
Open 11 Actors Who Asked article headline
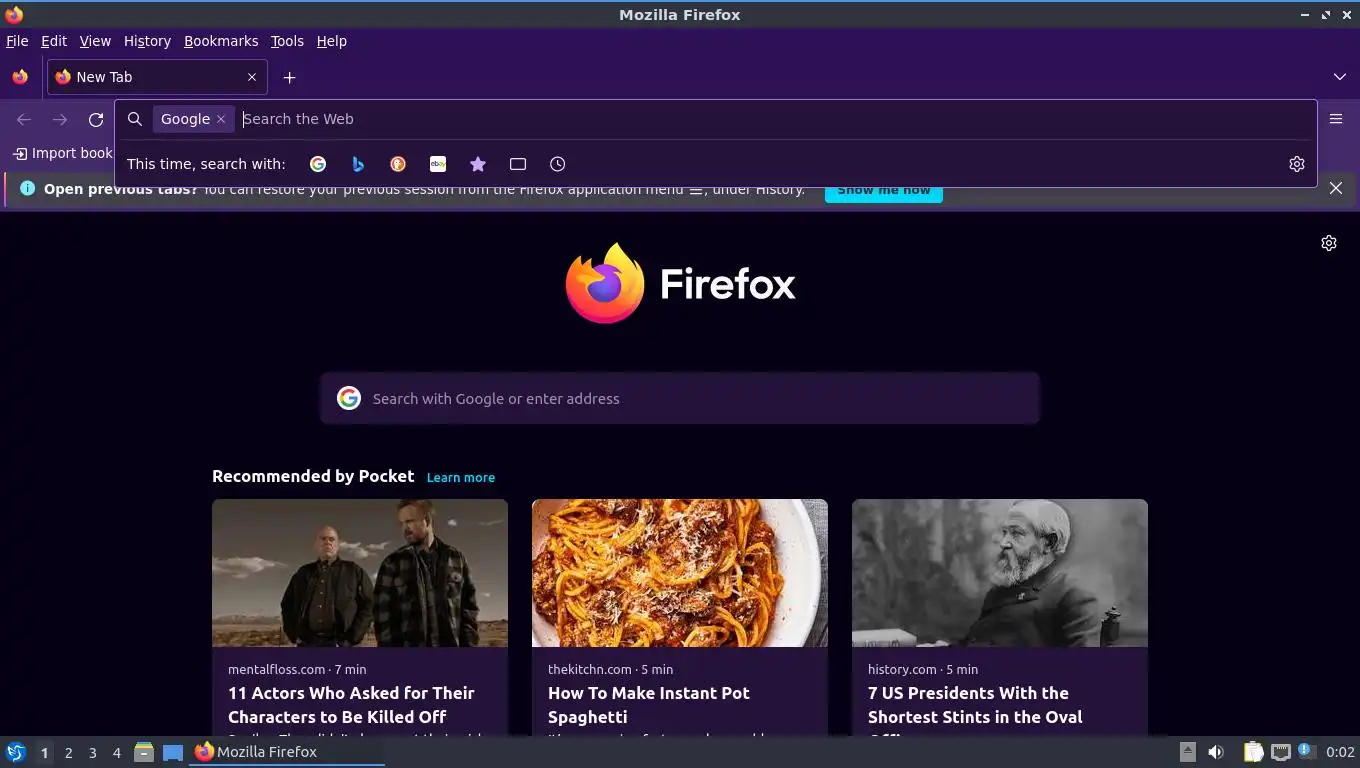[x=351, y=705]
